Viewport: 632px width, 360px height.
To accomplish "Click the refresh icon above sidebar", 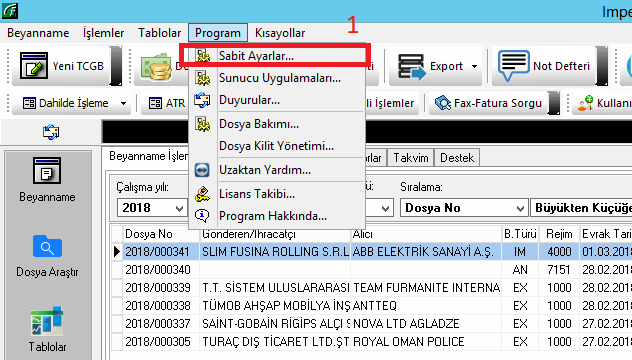I will tap(51, 132).
